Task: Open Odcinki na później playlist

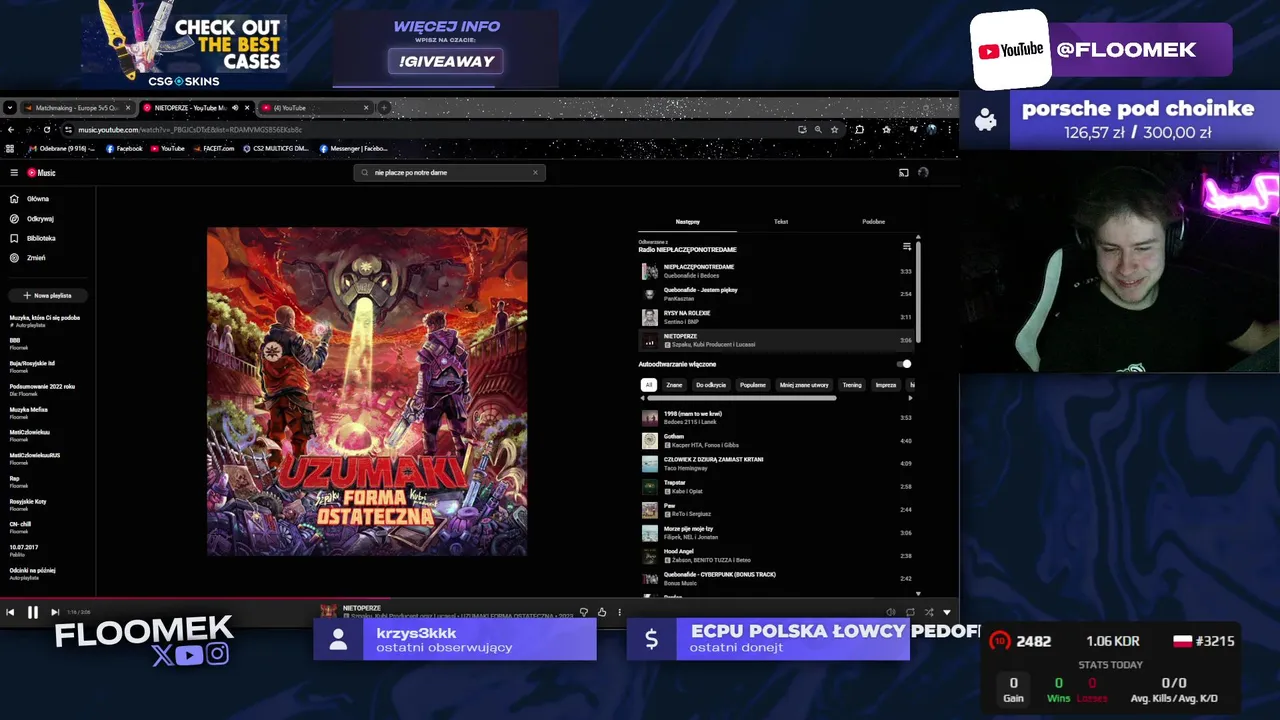Action: (47, 573)
